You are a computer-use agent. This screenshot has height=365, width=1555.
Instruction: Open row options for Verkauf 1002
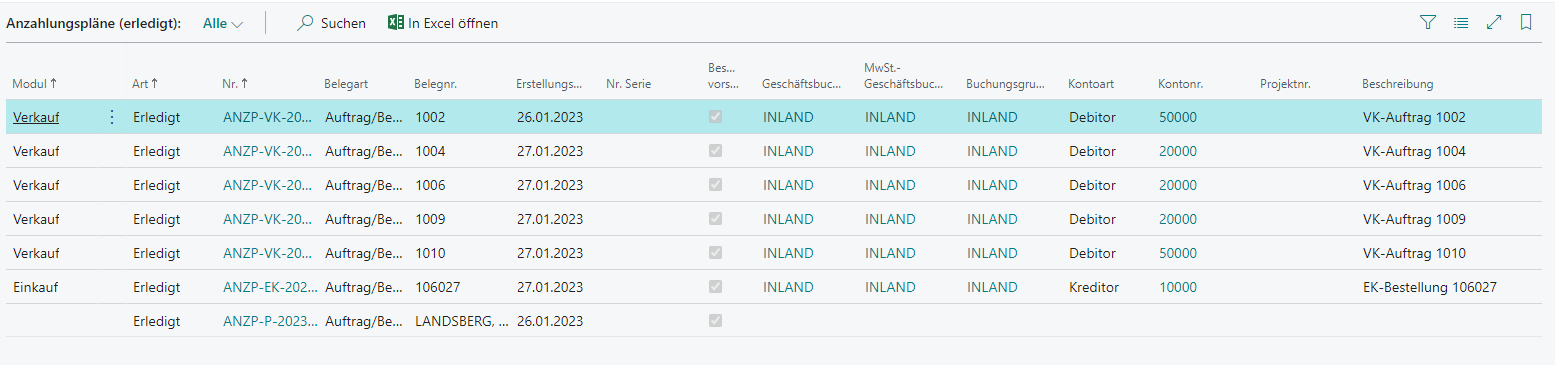click(111, 117)
